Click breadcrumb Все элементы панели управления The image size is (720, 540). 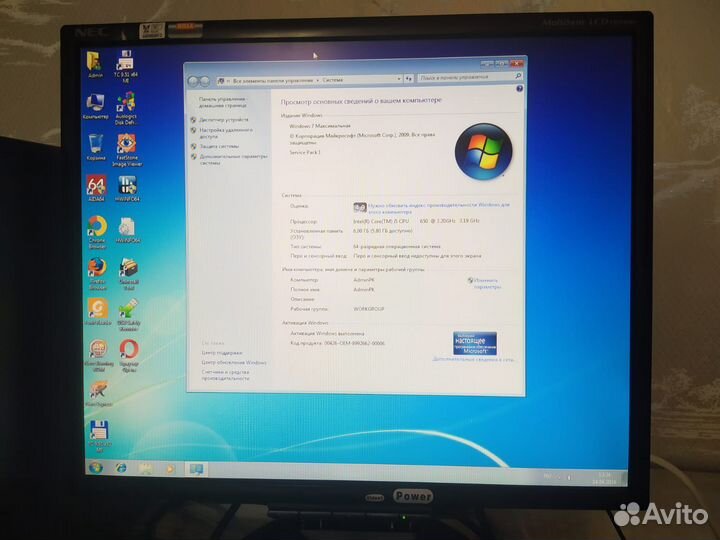pyautogui.click(x=273, y=80)
